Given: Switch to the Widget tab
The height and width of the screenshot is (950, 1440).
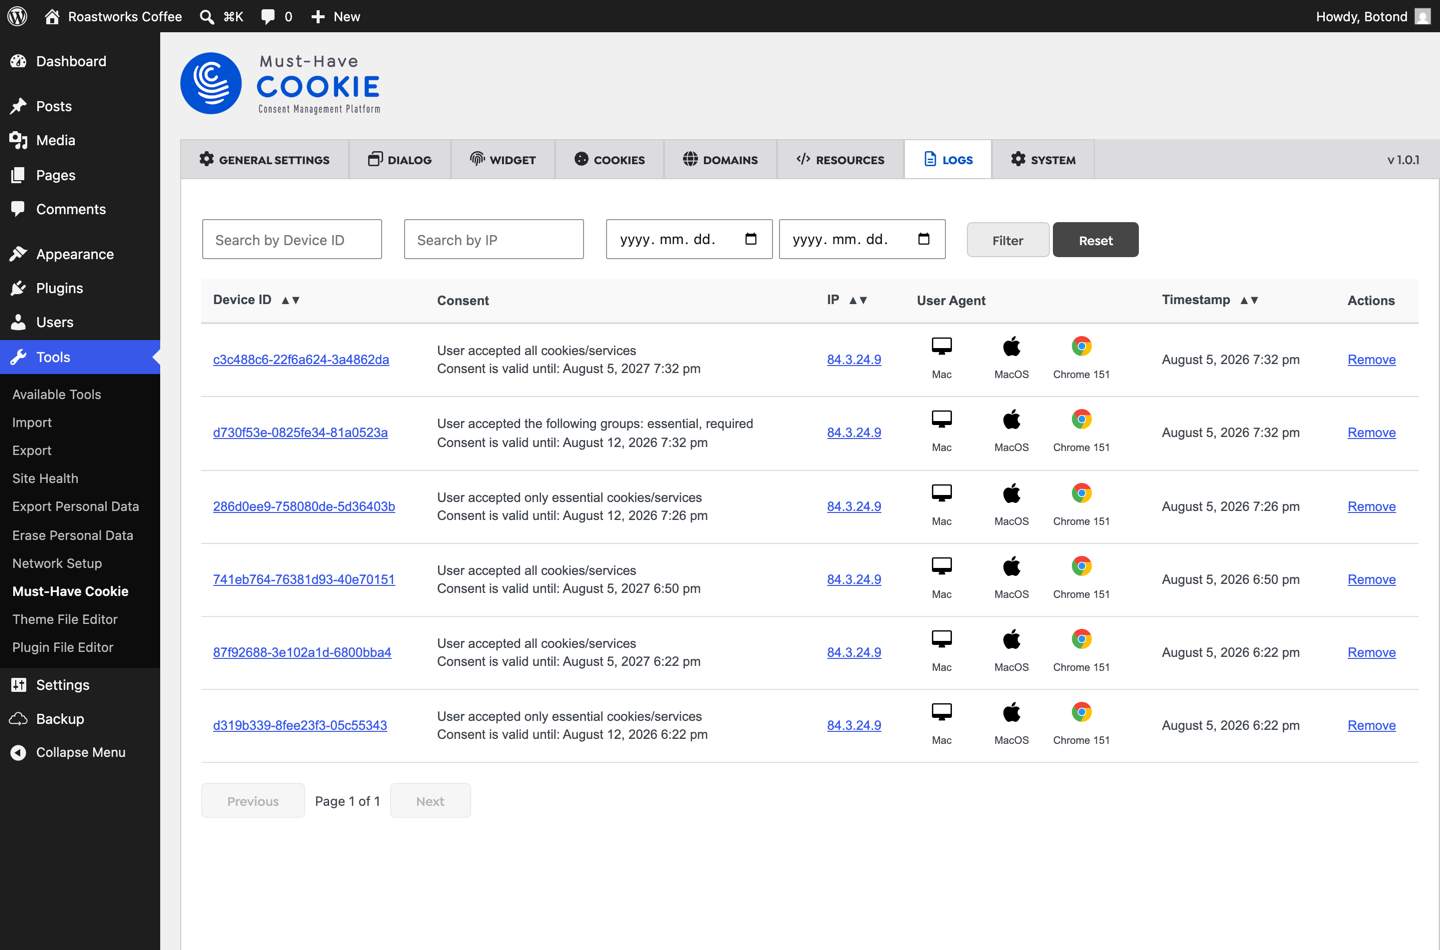Looking at the screenshot, I should tap(503, 159).
